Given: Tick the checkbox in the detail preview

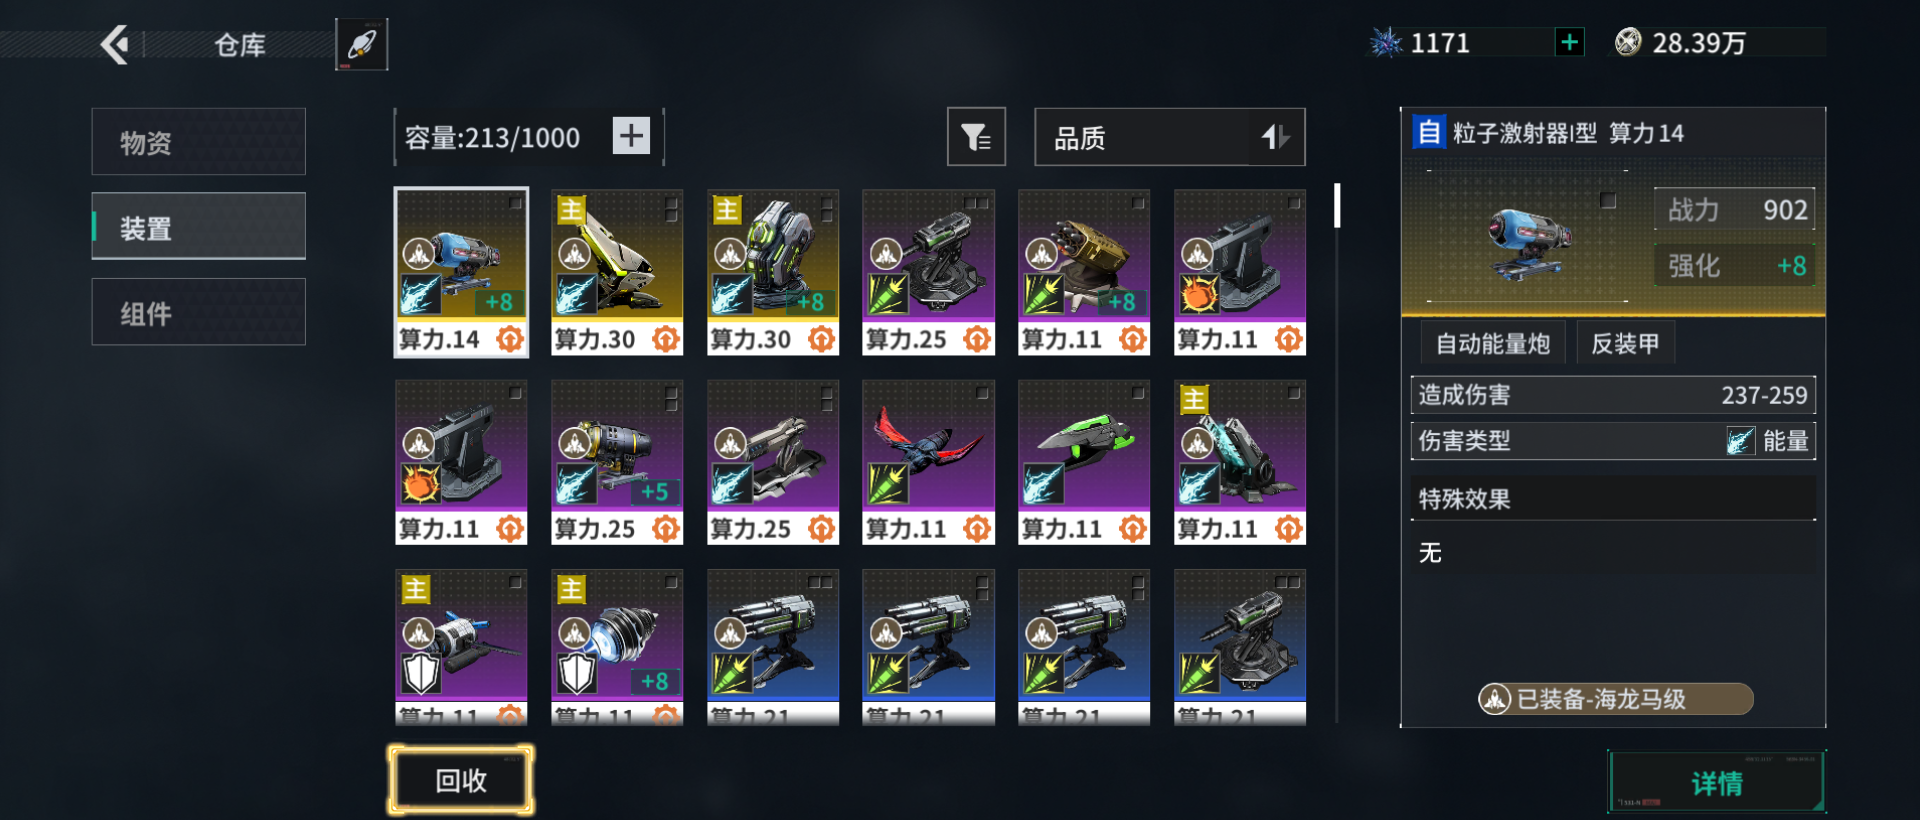Looking at the screenshot, I should [x=1608, y=200].
